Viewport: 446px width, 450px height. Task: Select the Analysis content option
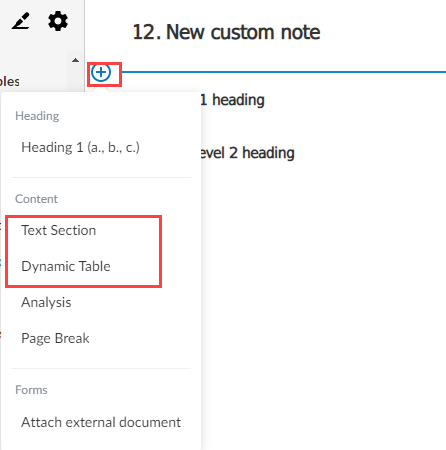[46, 302]
